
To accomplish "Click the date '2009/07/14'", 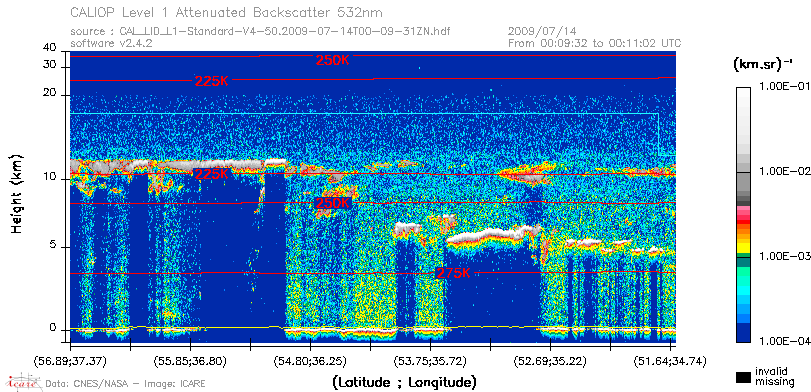I will [542, 32].
